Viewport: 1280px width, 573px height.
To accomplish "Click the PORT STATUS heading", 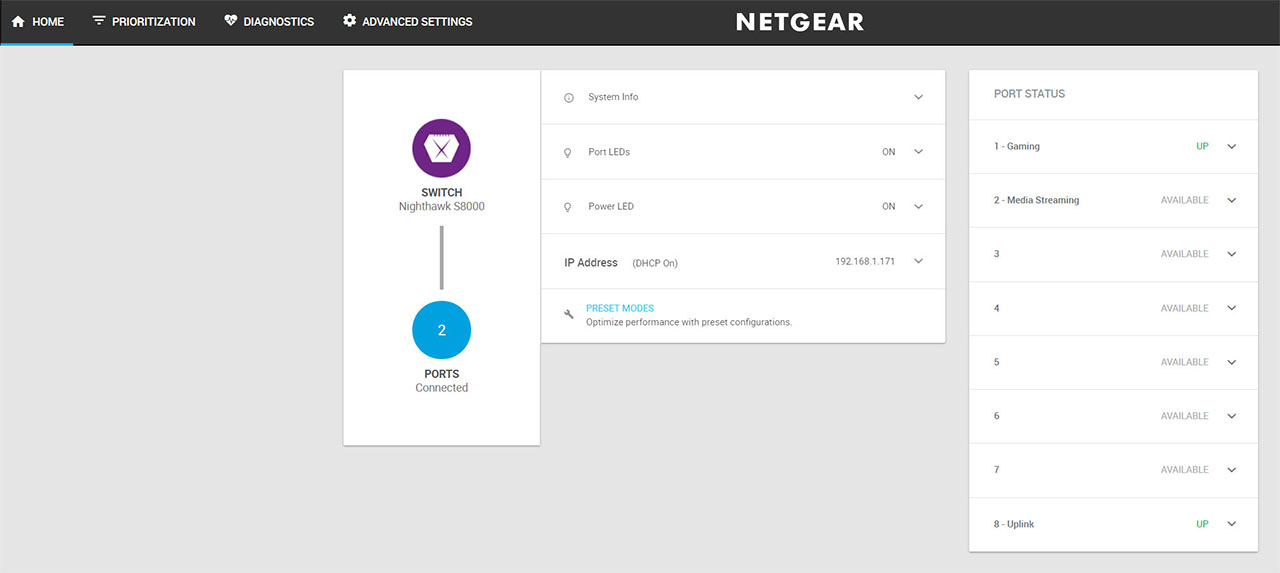I will pyautogui.click(x=1029, y=94).
